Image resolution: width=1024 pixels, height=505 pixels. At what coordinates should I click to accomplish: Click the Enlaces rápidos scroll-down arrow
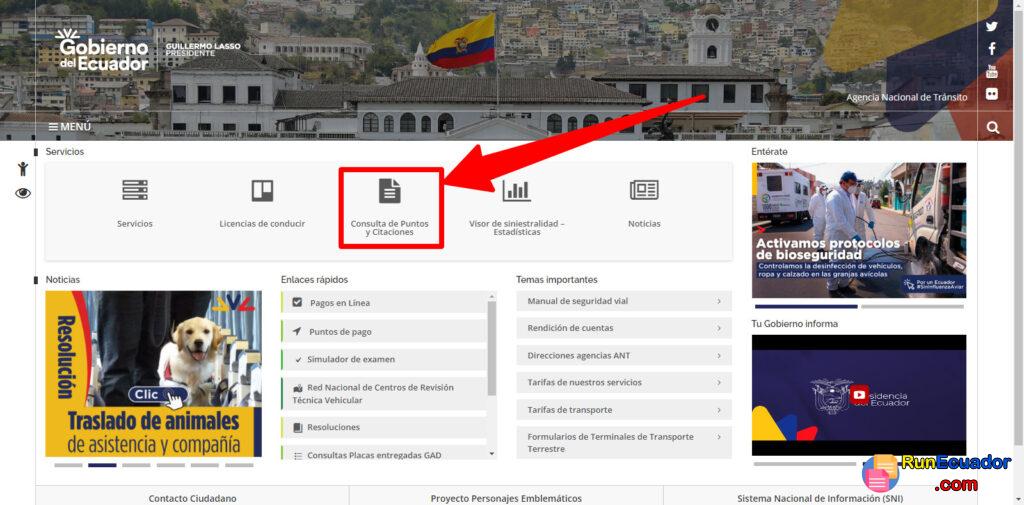pos(492,454)
